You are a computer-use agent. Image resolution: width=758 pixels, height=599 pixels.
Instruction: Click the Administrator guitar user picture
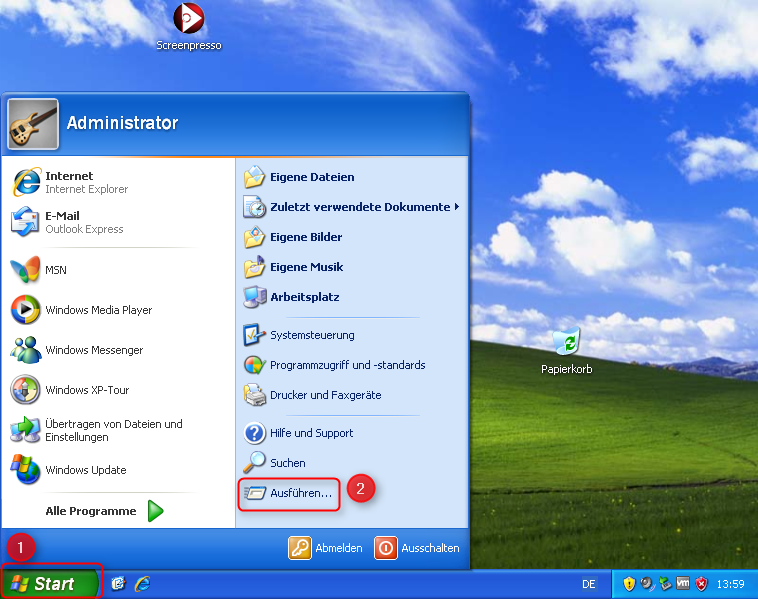[33, 124]
